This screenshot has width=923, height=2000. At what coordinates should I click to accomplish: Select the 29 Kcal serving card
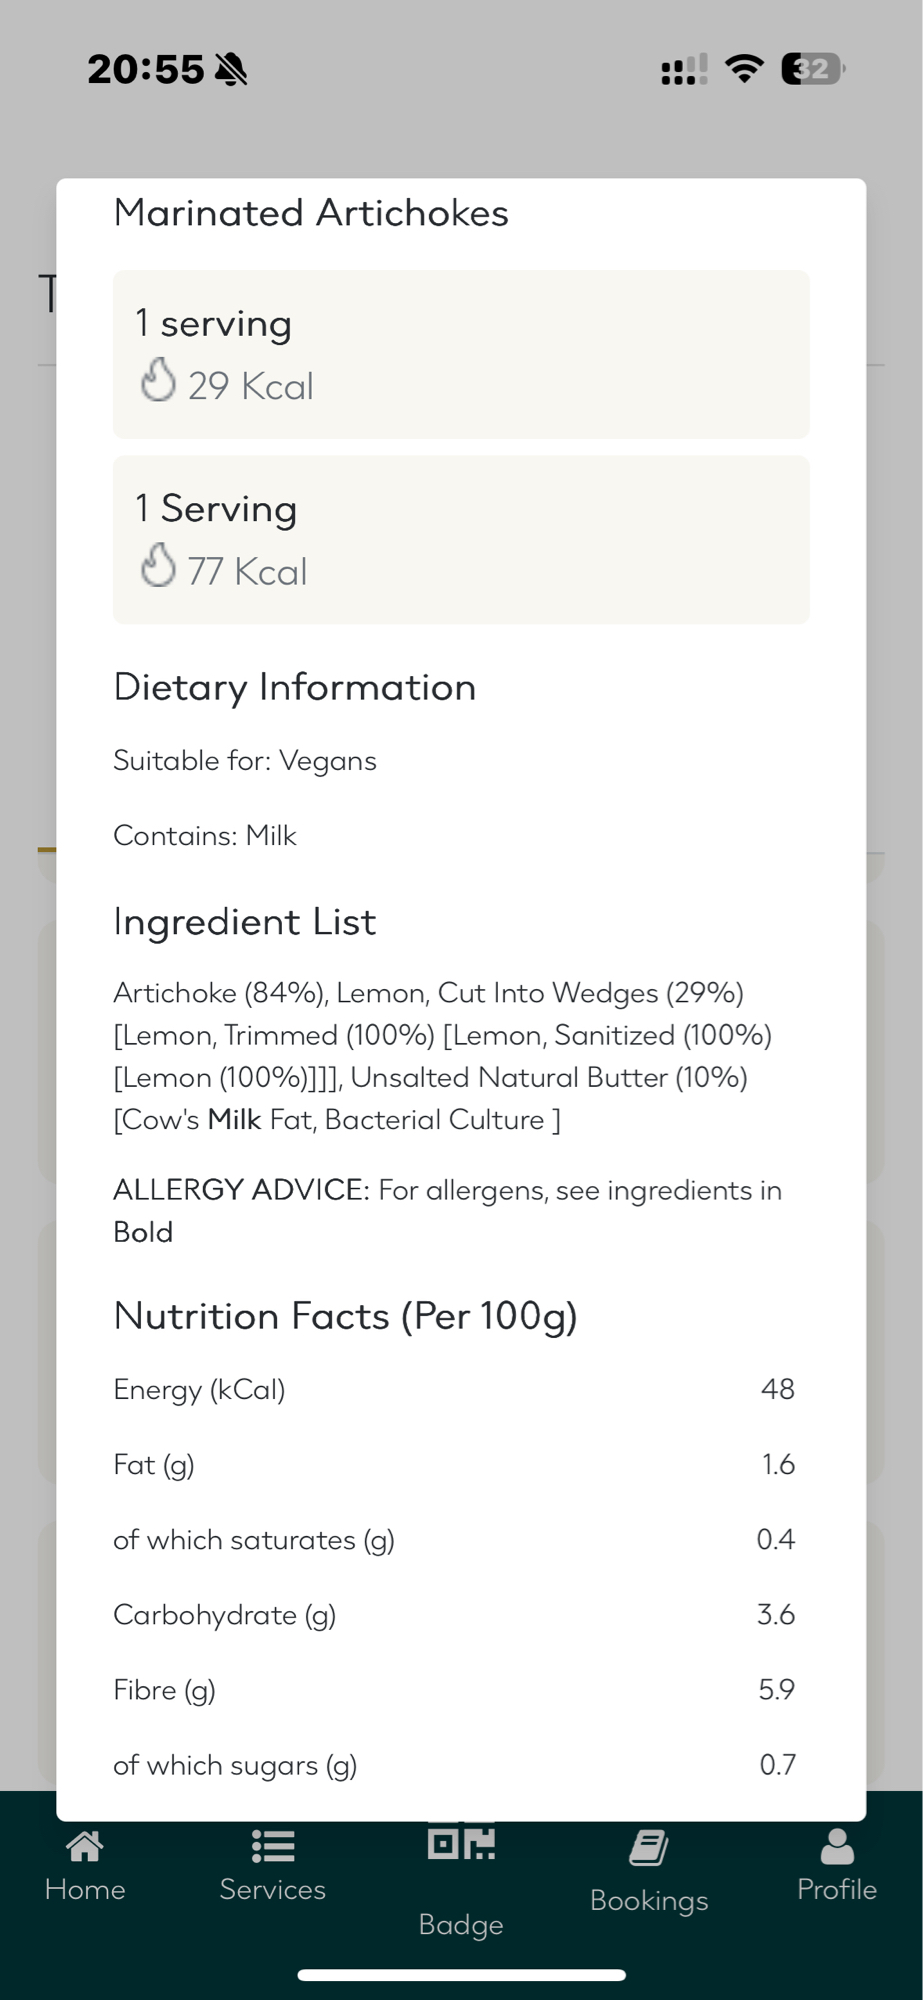pos(461,354)
